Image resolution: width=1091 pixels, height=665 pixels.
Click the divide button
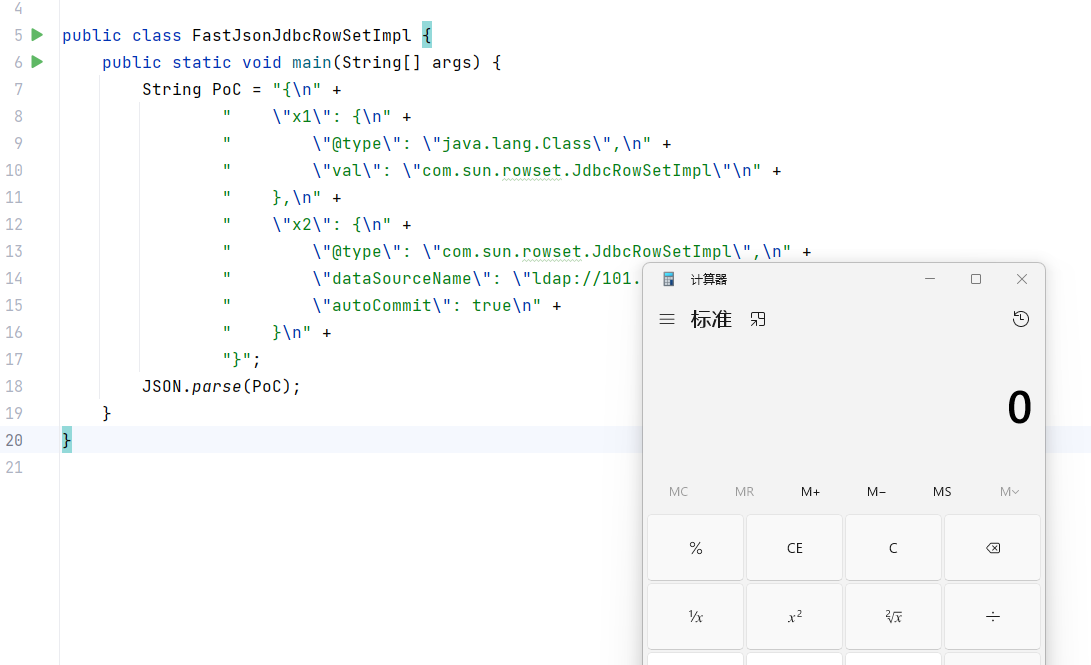pos(993,616)
